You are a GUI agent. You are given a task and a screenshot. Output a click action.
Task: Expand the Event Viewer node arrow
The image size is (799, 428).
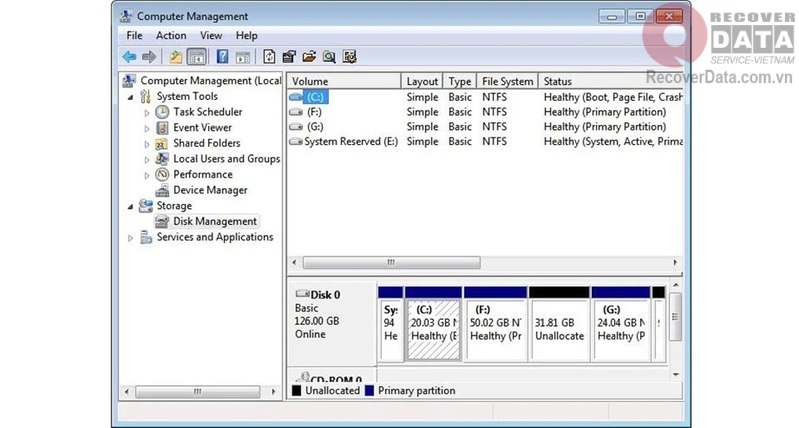pyautogui.click(x=147, y=128)
